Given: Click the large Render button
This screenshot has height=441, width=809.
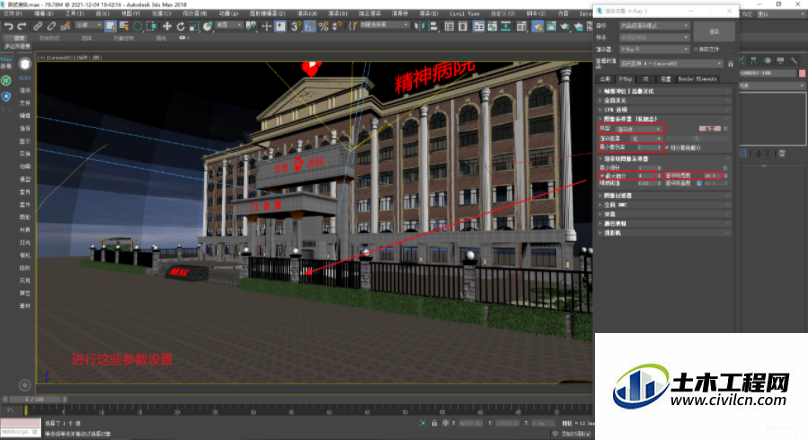Looking at the screenshot, I should (714, 31).
